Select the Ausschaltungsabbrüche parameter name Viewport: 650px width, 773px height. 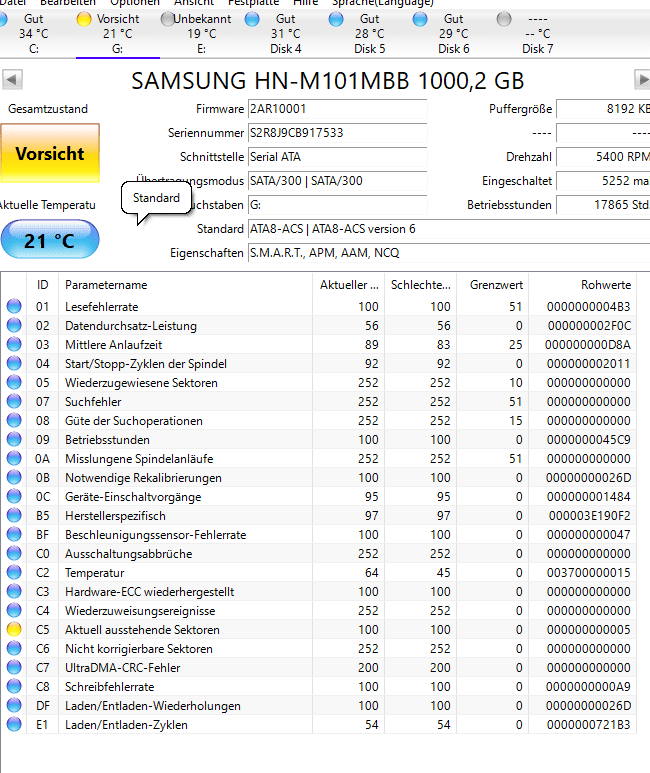(129, 554)
